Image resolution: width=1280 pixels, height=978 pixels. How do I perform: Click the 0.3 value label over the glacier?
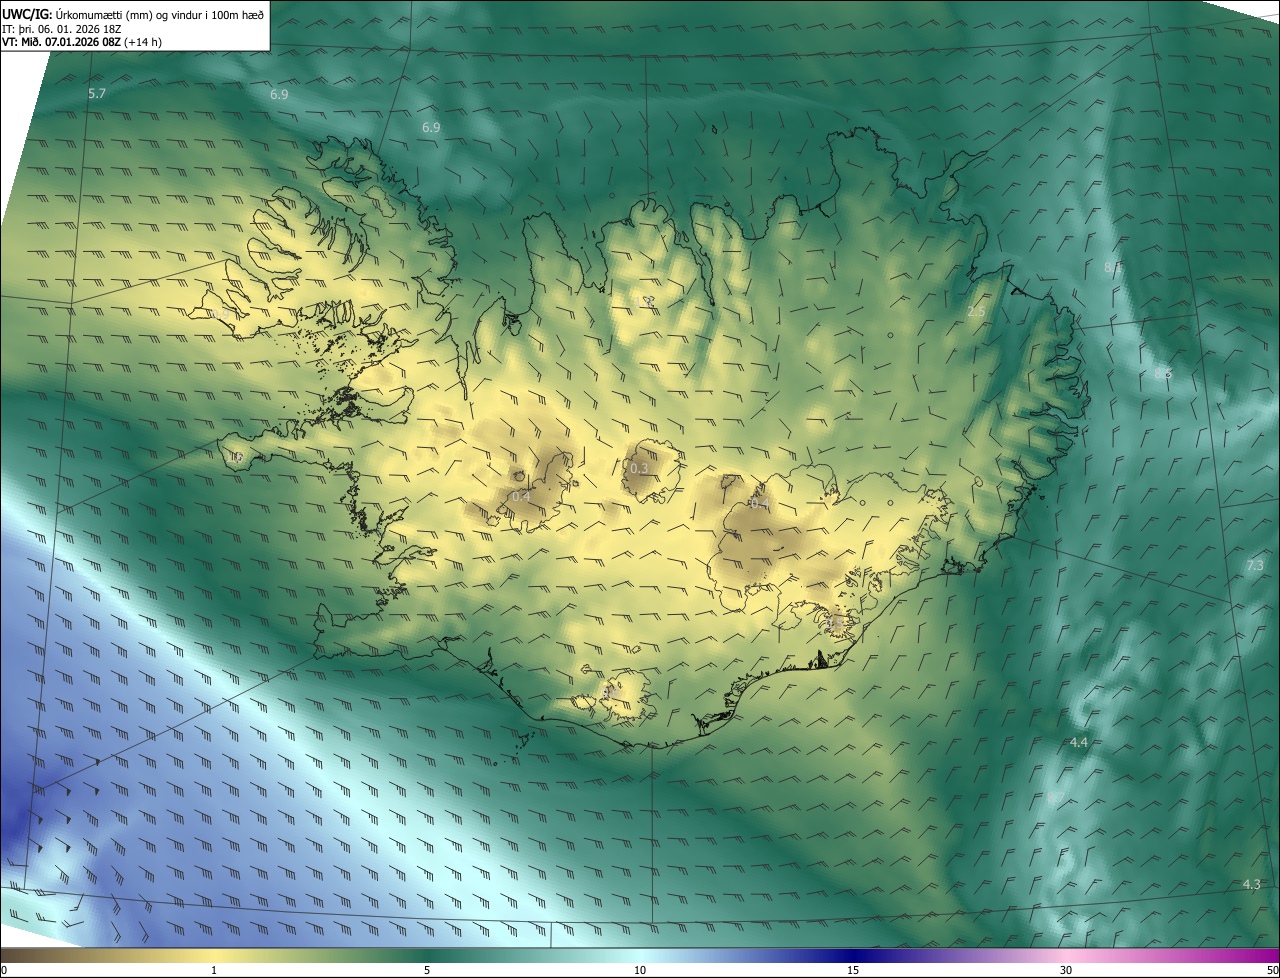click(639, 468)
